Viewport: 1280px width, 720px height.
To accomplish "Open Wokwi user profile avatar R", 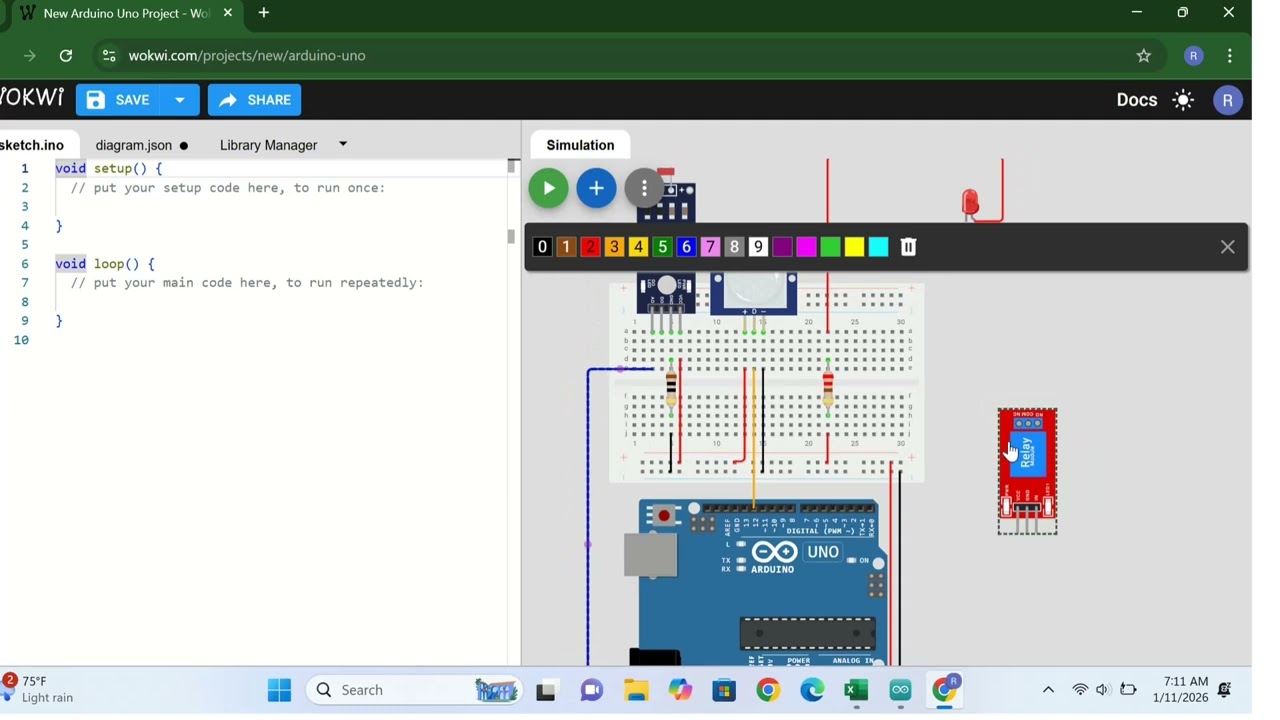I will click(x=1227, y=100).
